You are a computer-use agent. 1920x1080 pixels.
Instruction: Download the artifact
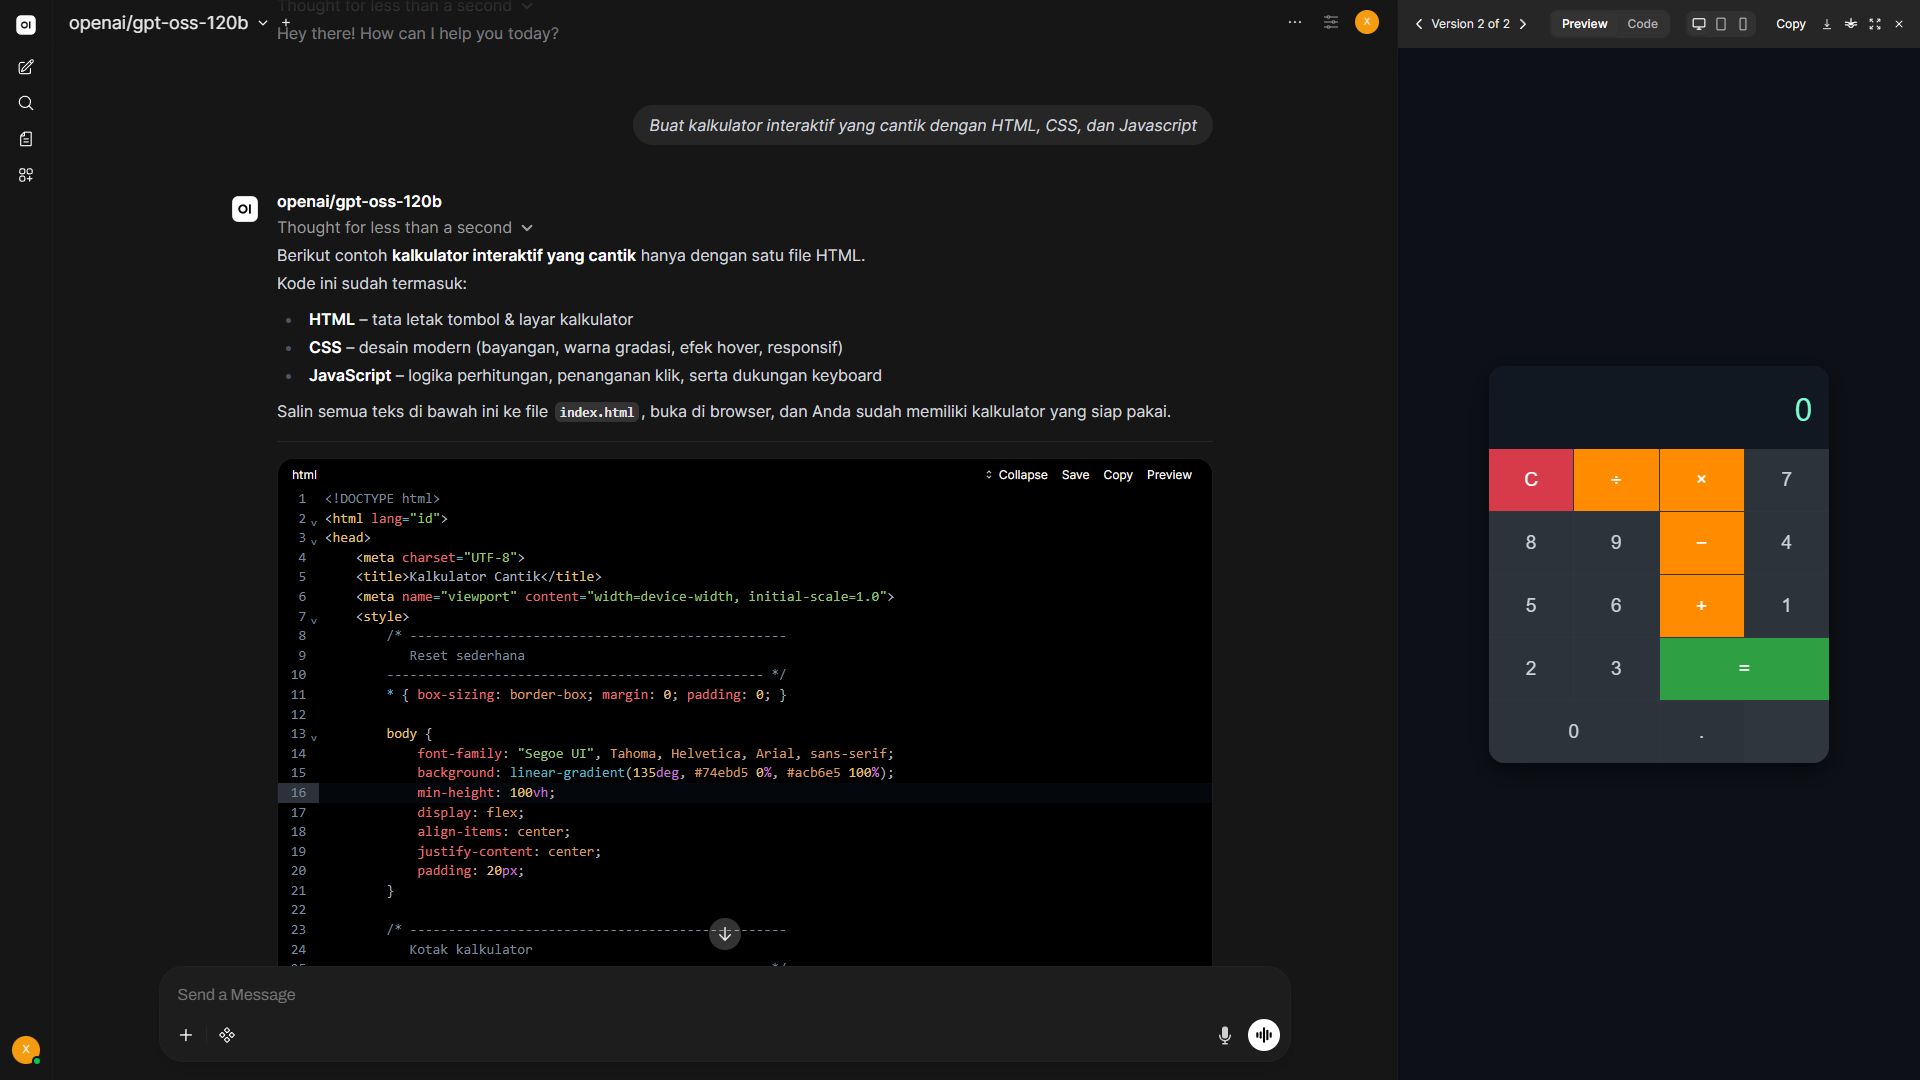[x=1827, y=24]
